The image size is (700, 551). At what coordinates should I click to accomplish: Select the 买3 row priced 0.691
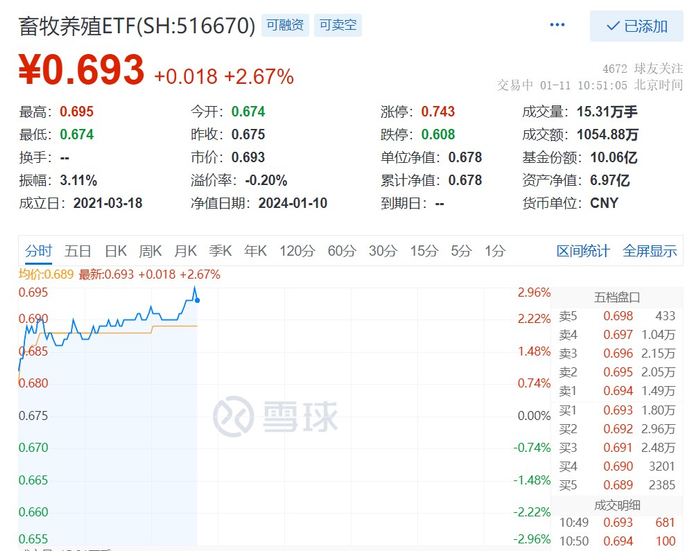pyautogui.click(x=617, y=448)
